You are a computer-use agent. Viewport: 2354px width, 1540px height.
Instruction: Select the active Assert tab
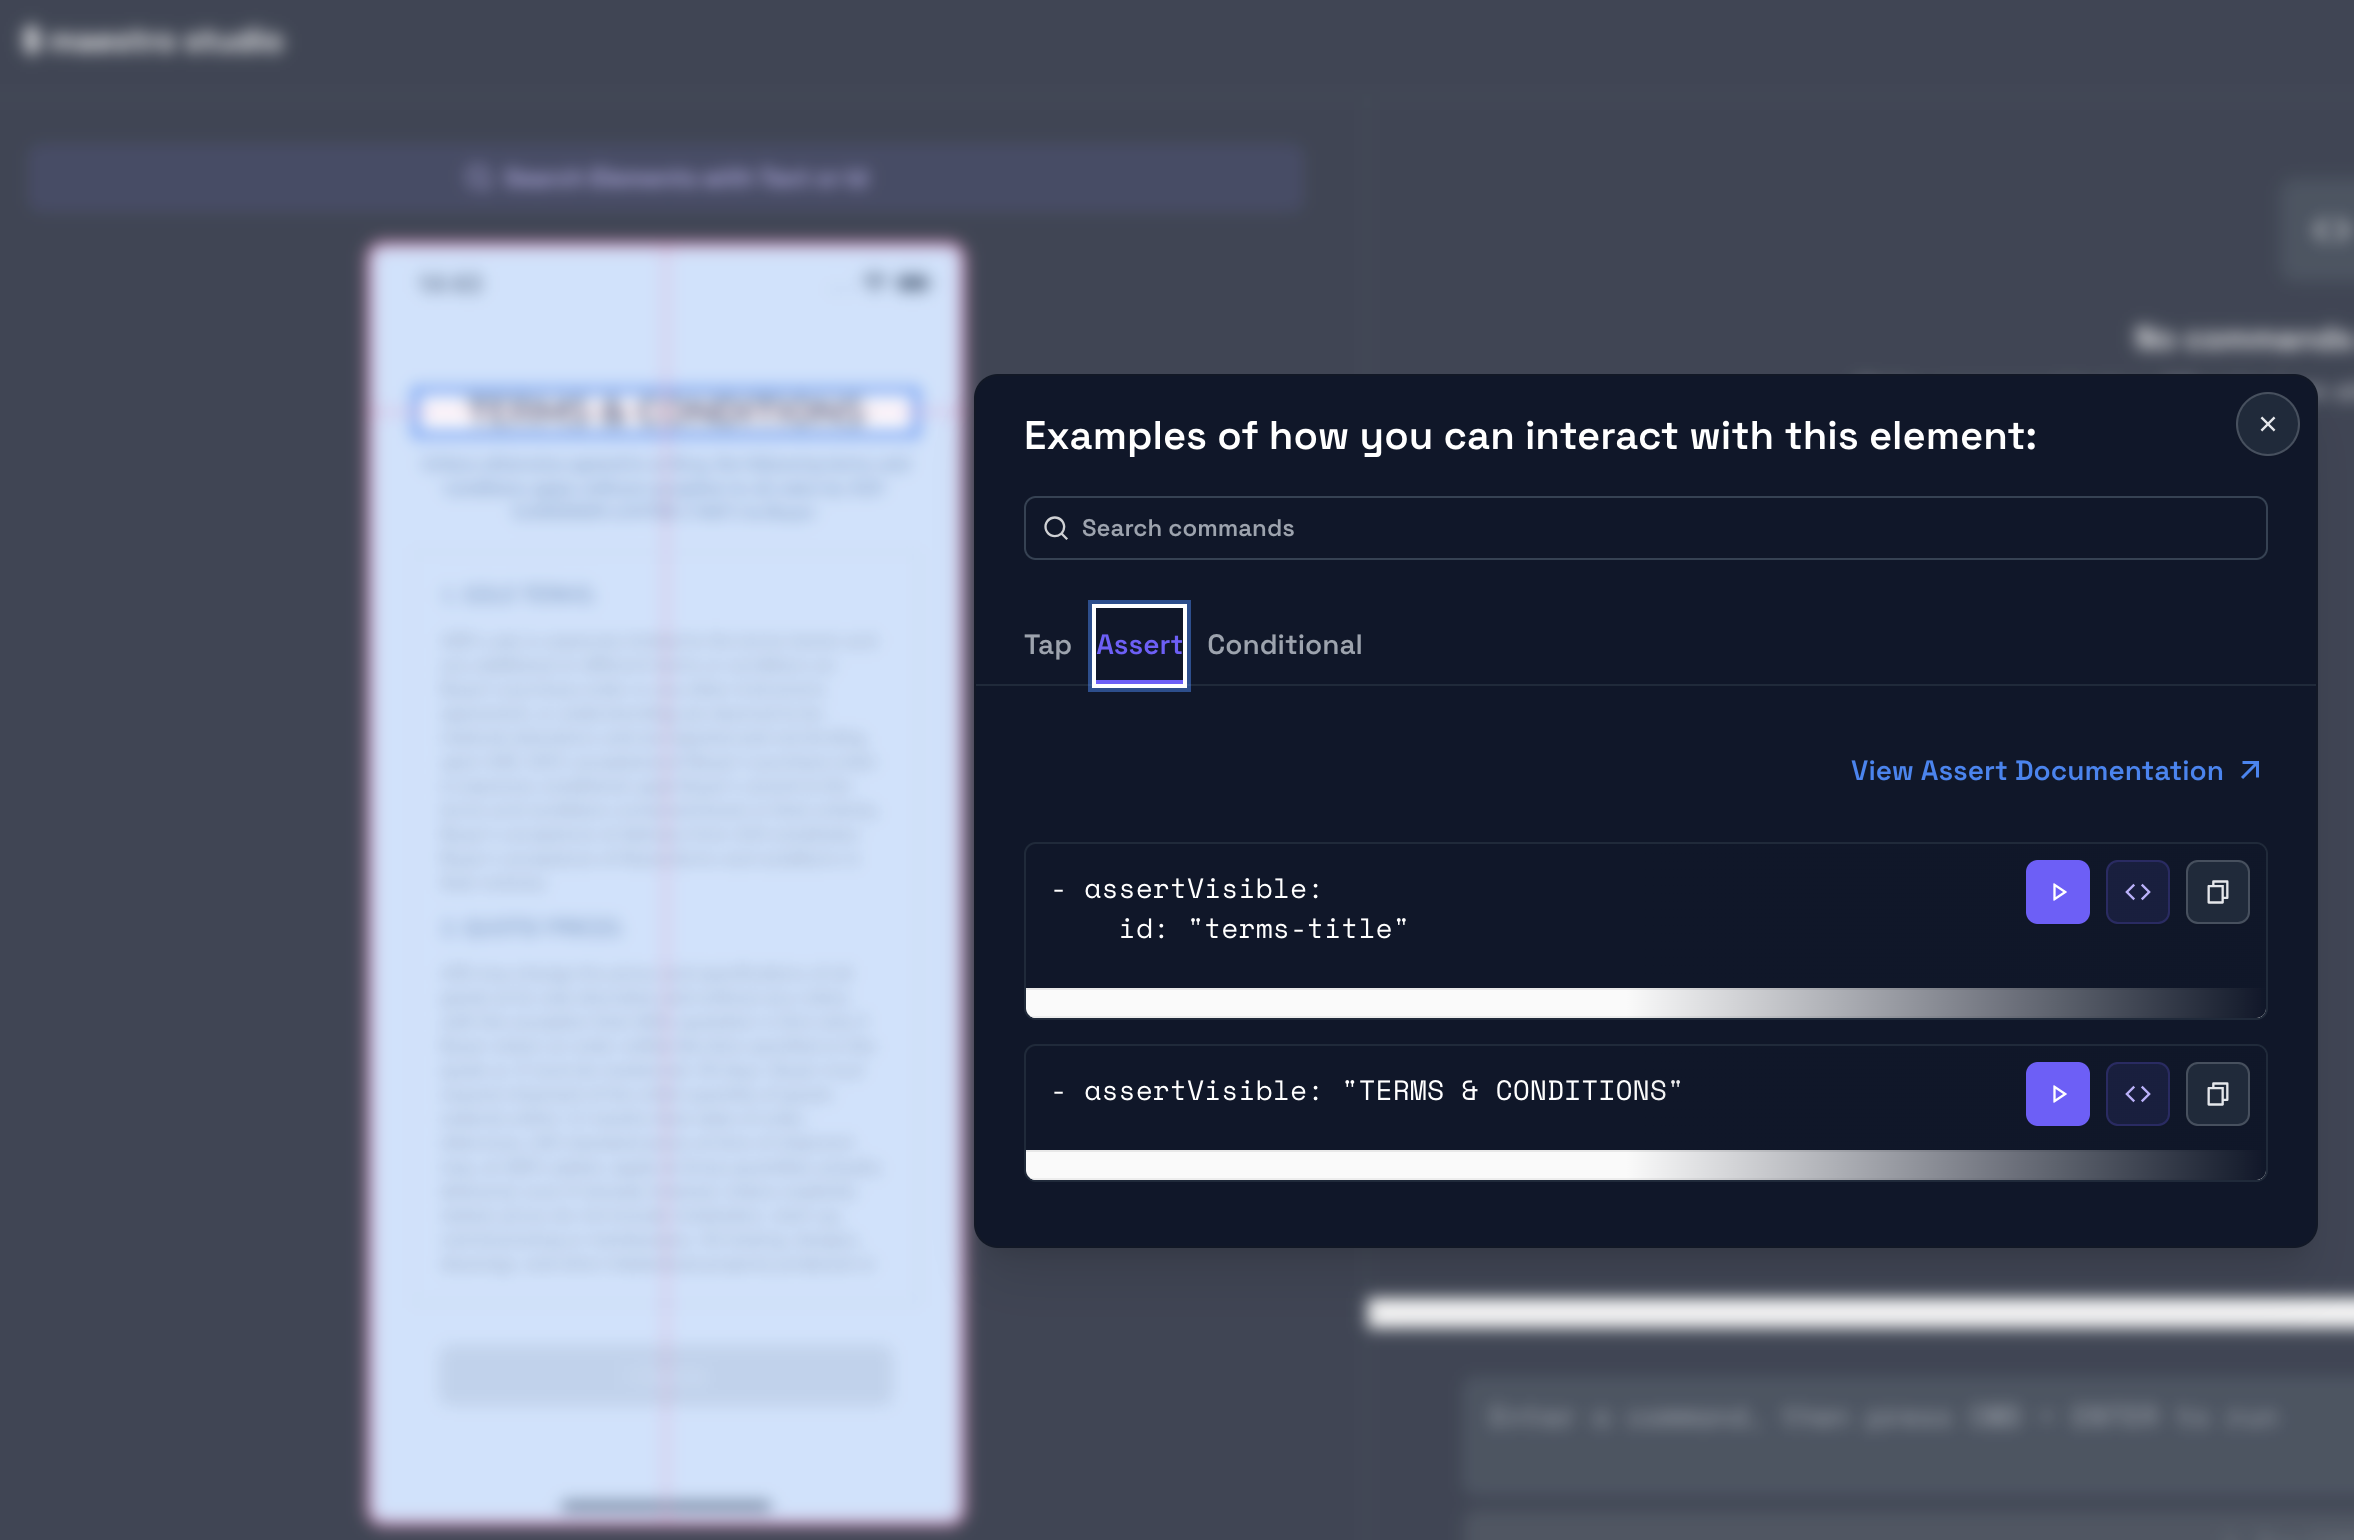pos(1138,645)
